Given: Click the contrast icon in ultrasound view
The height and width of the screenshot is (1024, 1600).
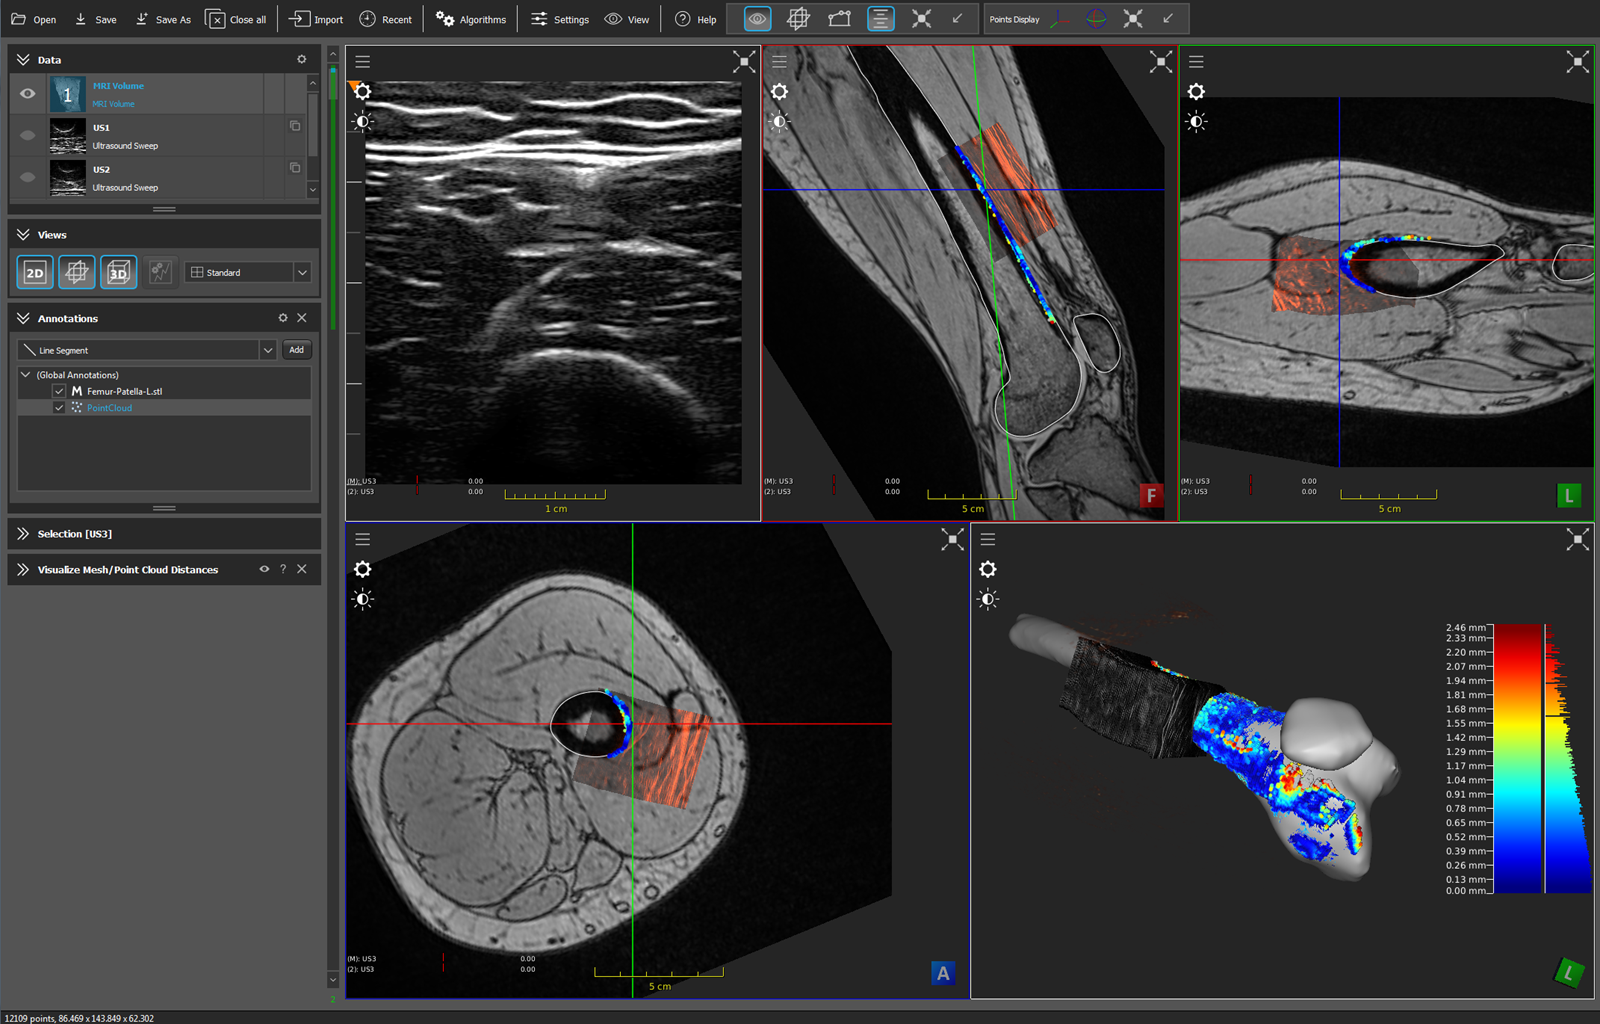Looking at the screenshot, I should [x=363, y=122].
